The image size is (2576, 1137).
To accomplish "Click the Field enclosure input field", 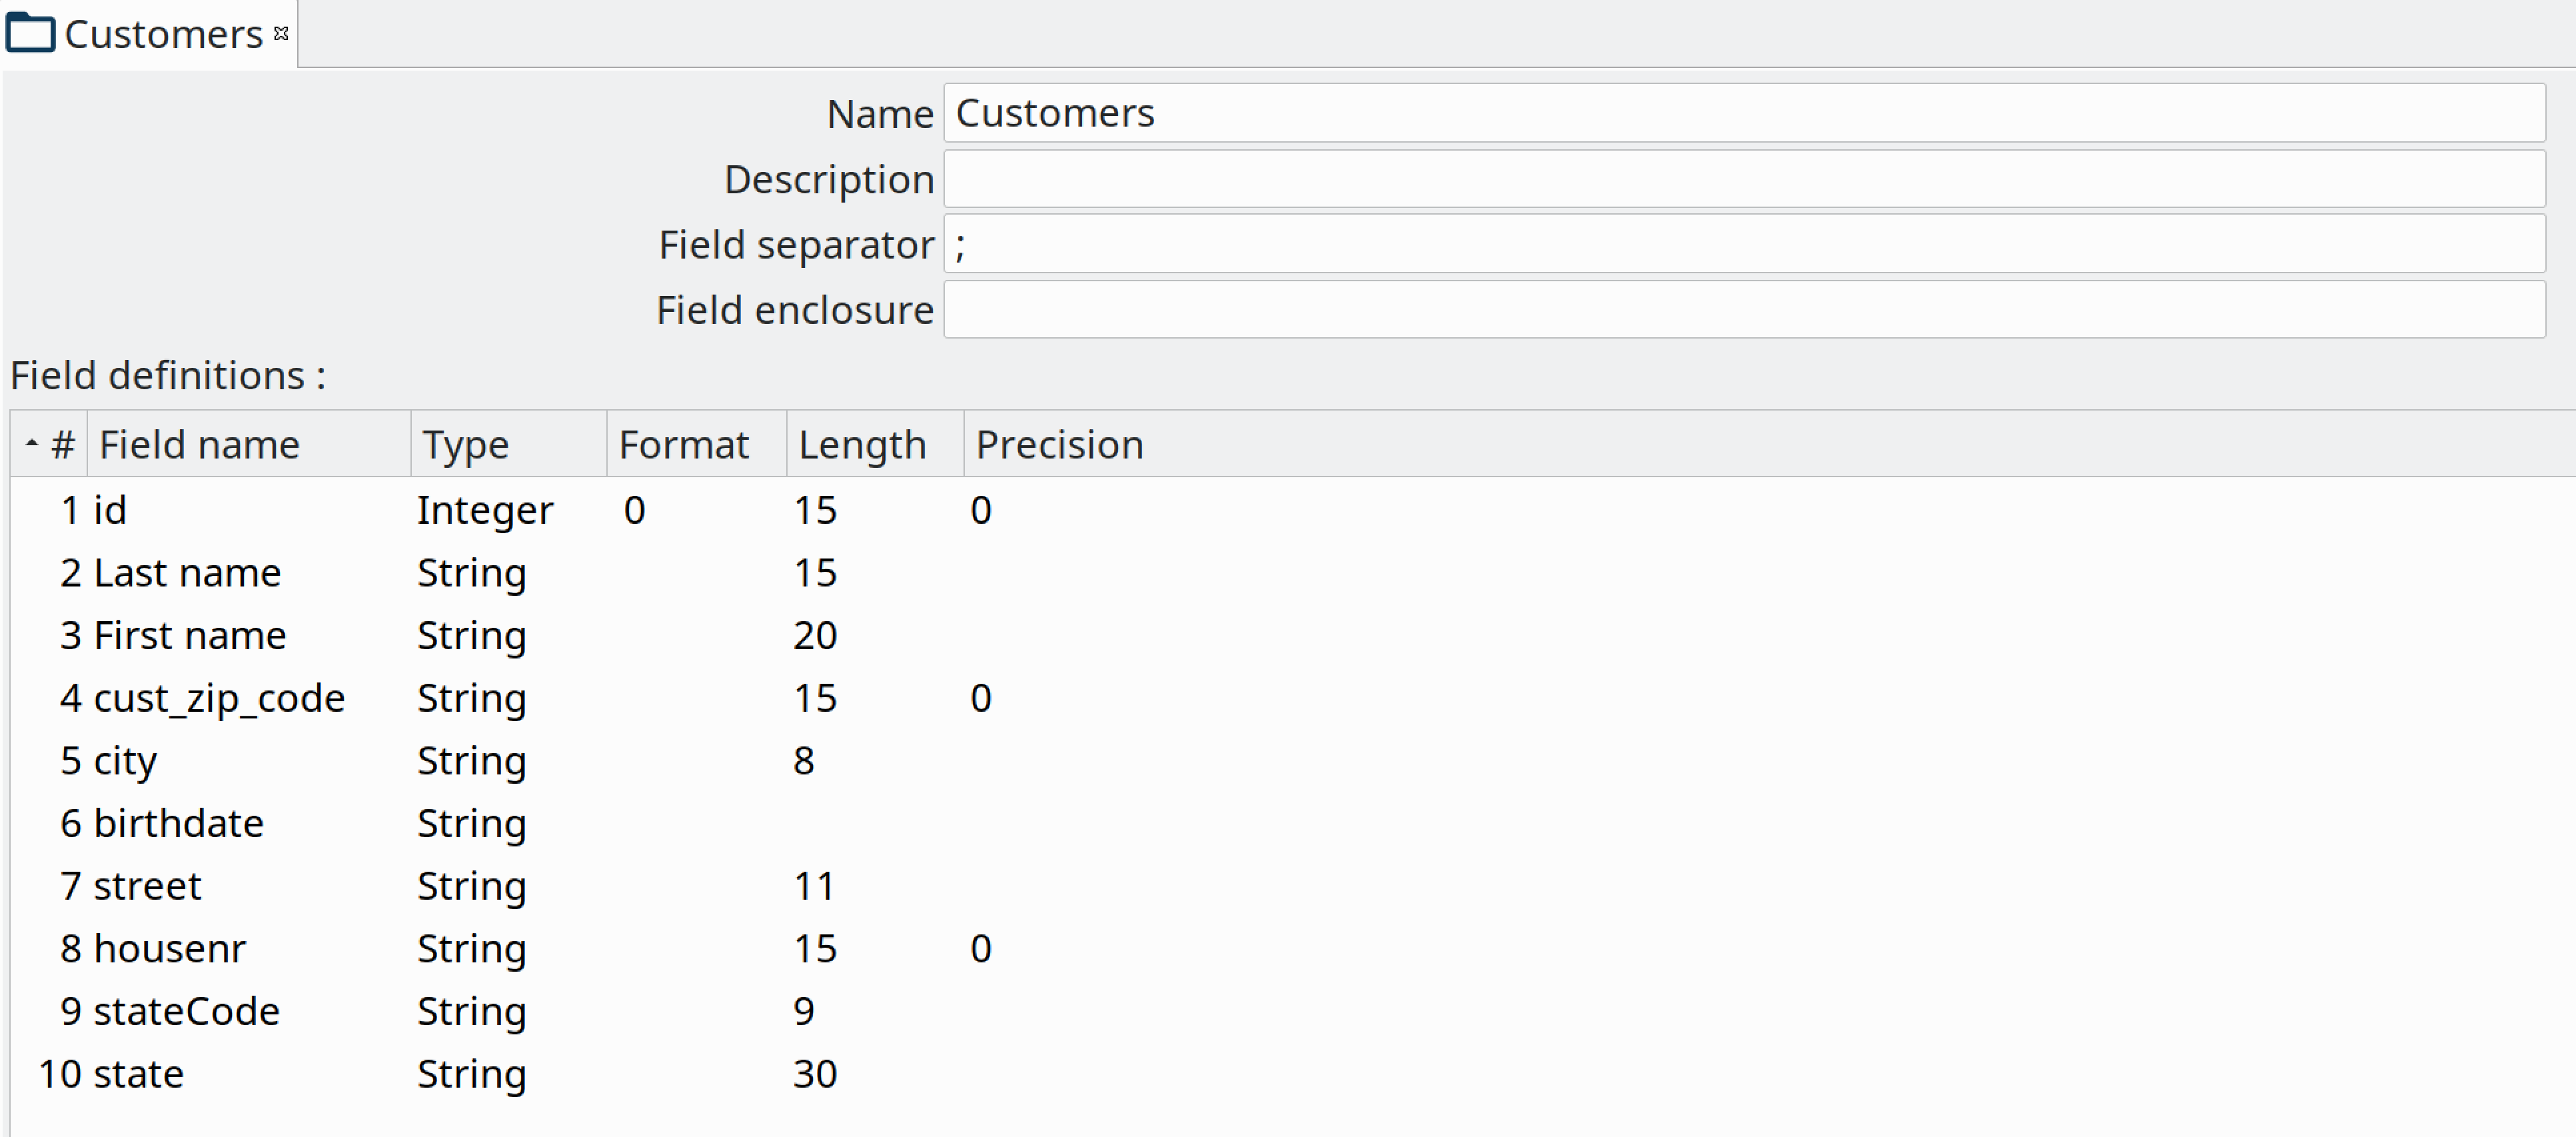I will coord(1743,310).
